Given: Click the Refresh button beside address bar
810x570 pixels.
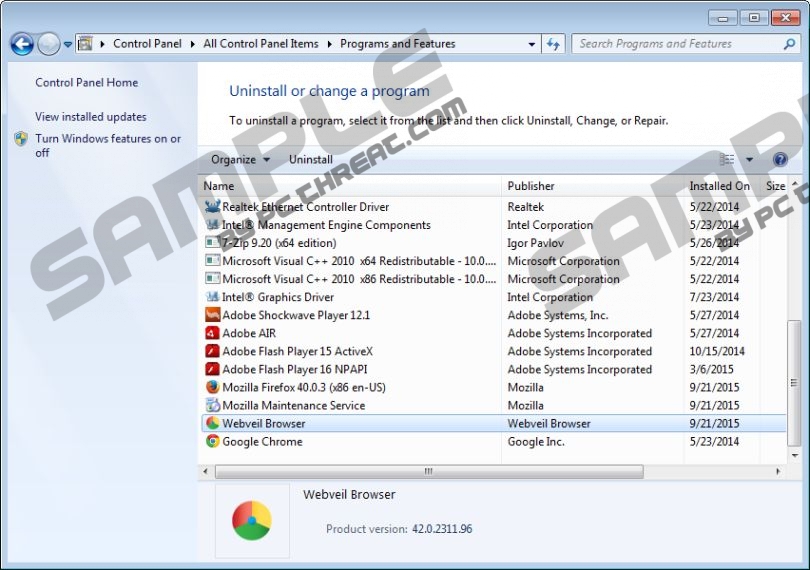Looking at the screenshot, I should point(553,44).
